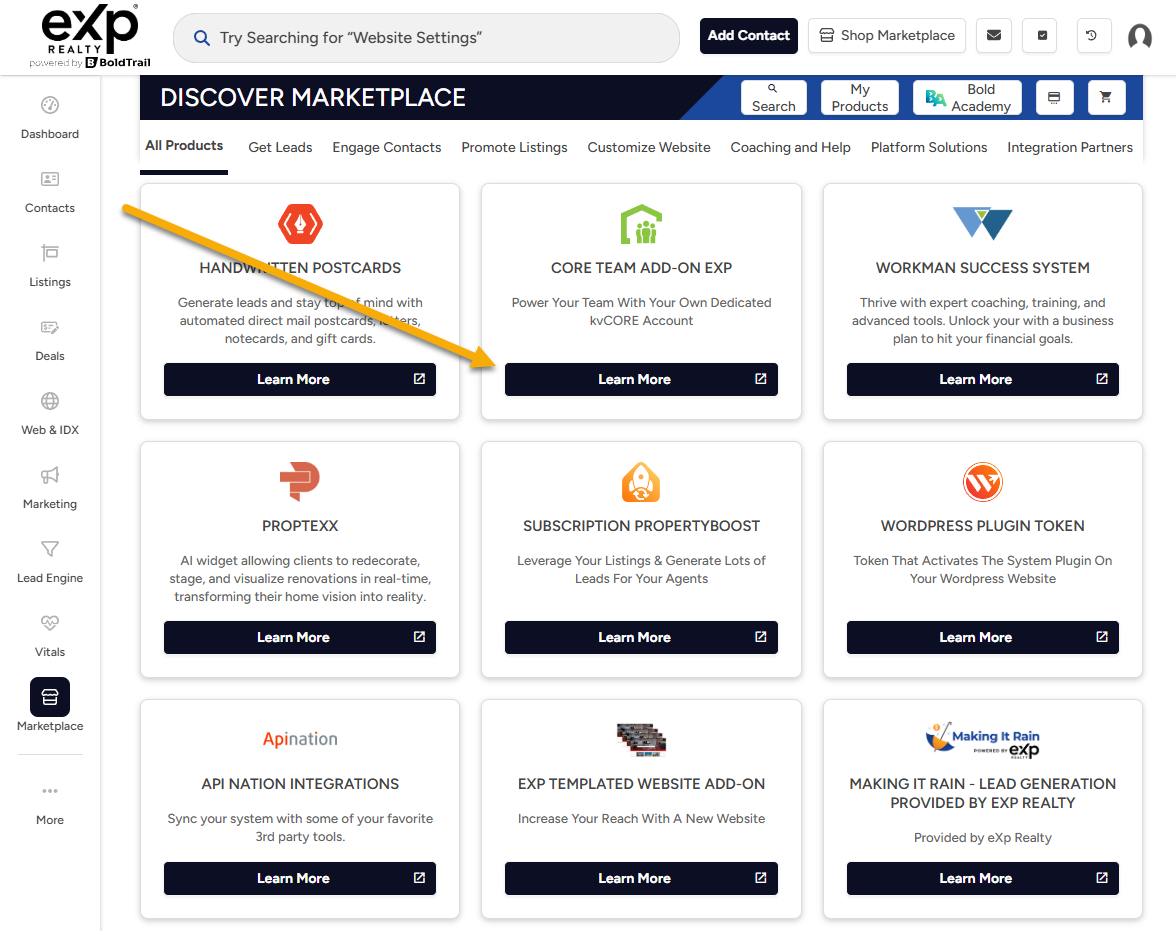Image resolution: width=1176 pixels, height=931 pixels.
Task: Open My Products
Action: 860,98
